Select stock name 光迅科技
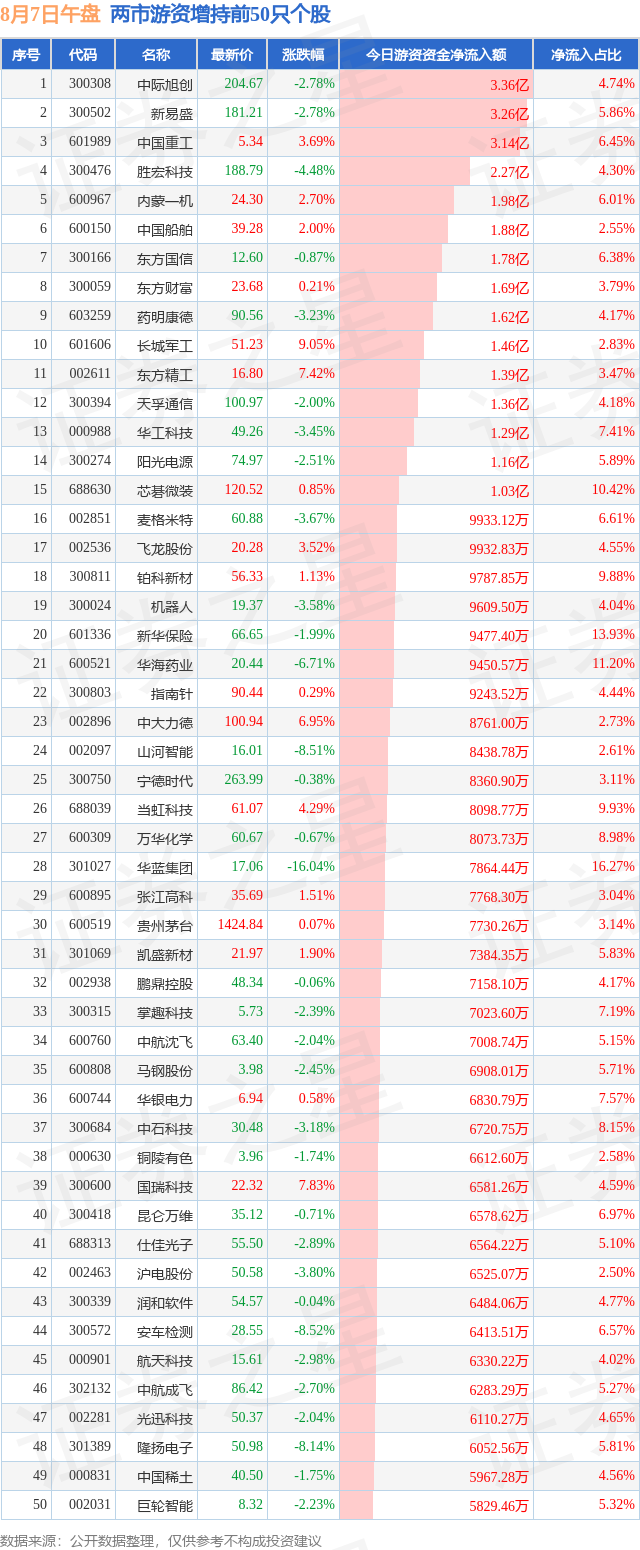This screenshot has width=640, height=1550. (165, 1419)
